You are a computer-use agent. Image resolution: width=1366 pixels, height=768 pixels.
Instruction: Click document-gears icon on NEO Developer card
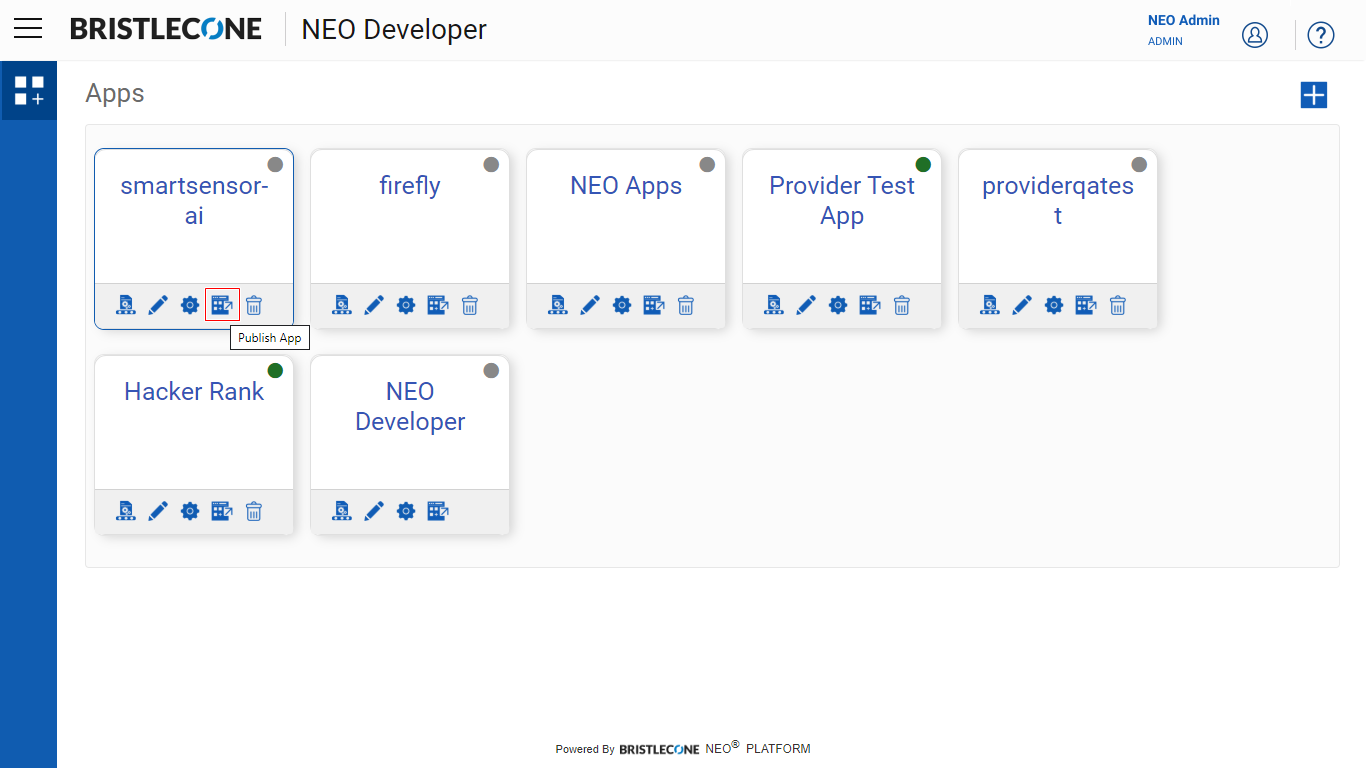tap(342, 511)
